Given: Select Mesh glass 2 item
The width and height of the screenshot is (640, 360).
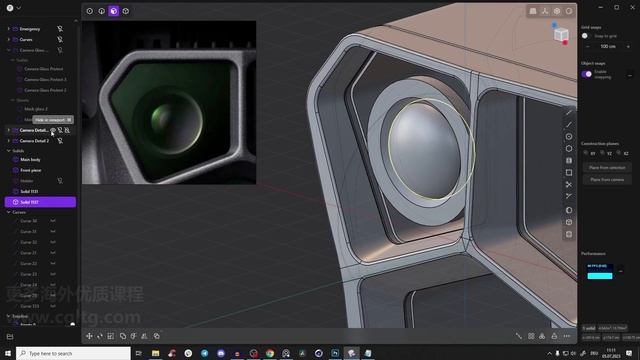Looking at the screenshot, I should [x=36, y=109].
